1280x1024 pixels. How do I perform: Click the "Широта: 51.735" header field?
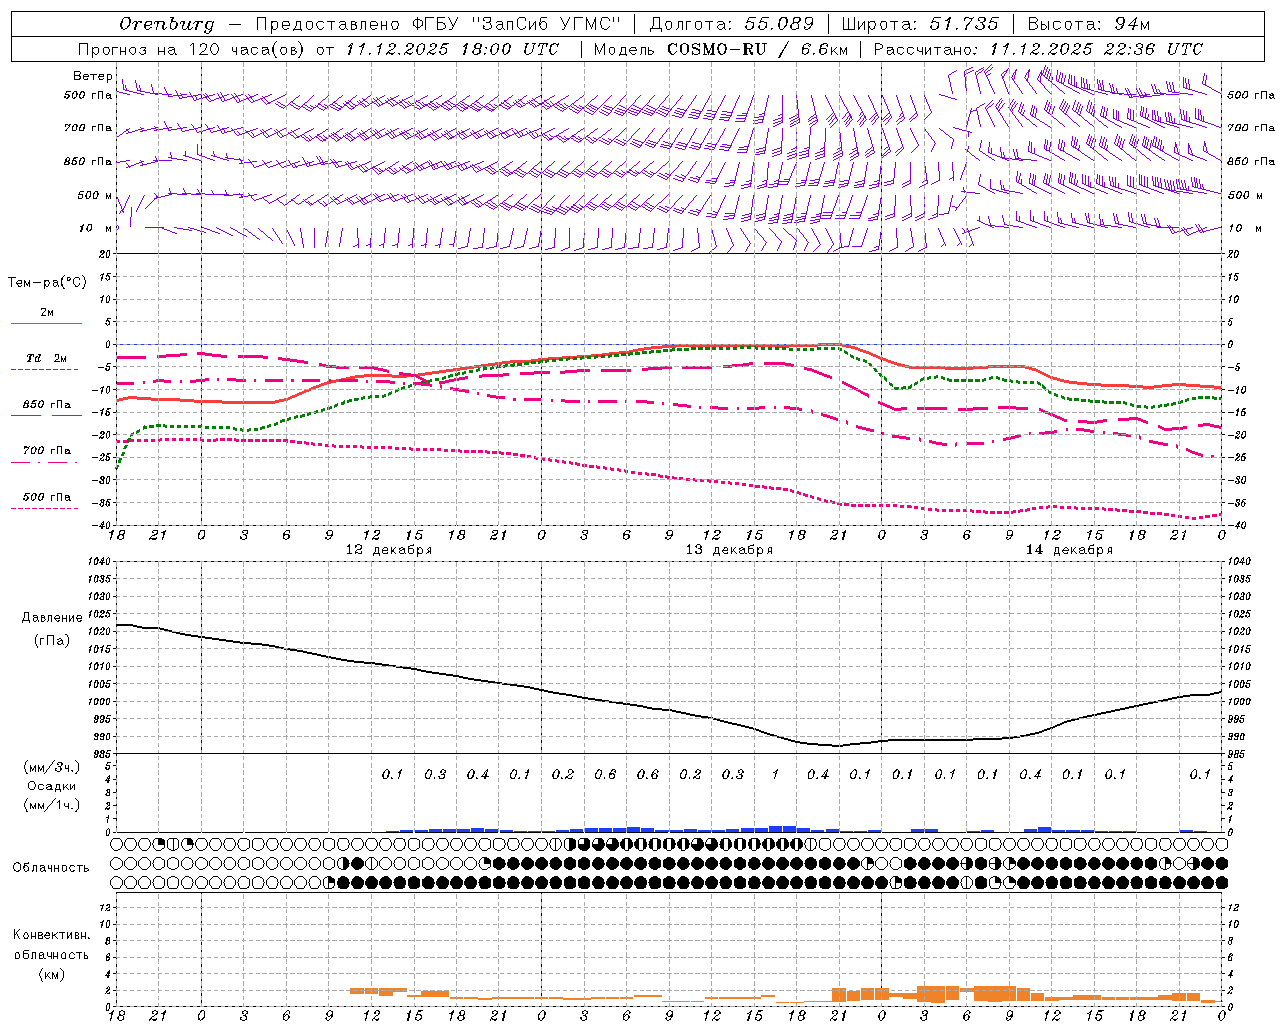click(920, 24)
